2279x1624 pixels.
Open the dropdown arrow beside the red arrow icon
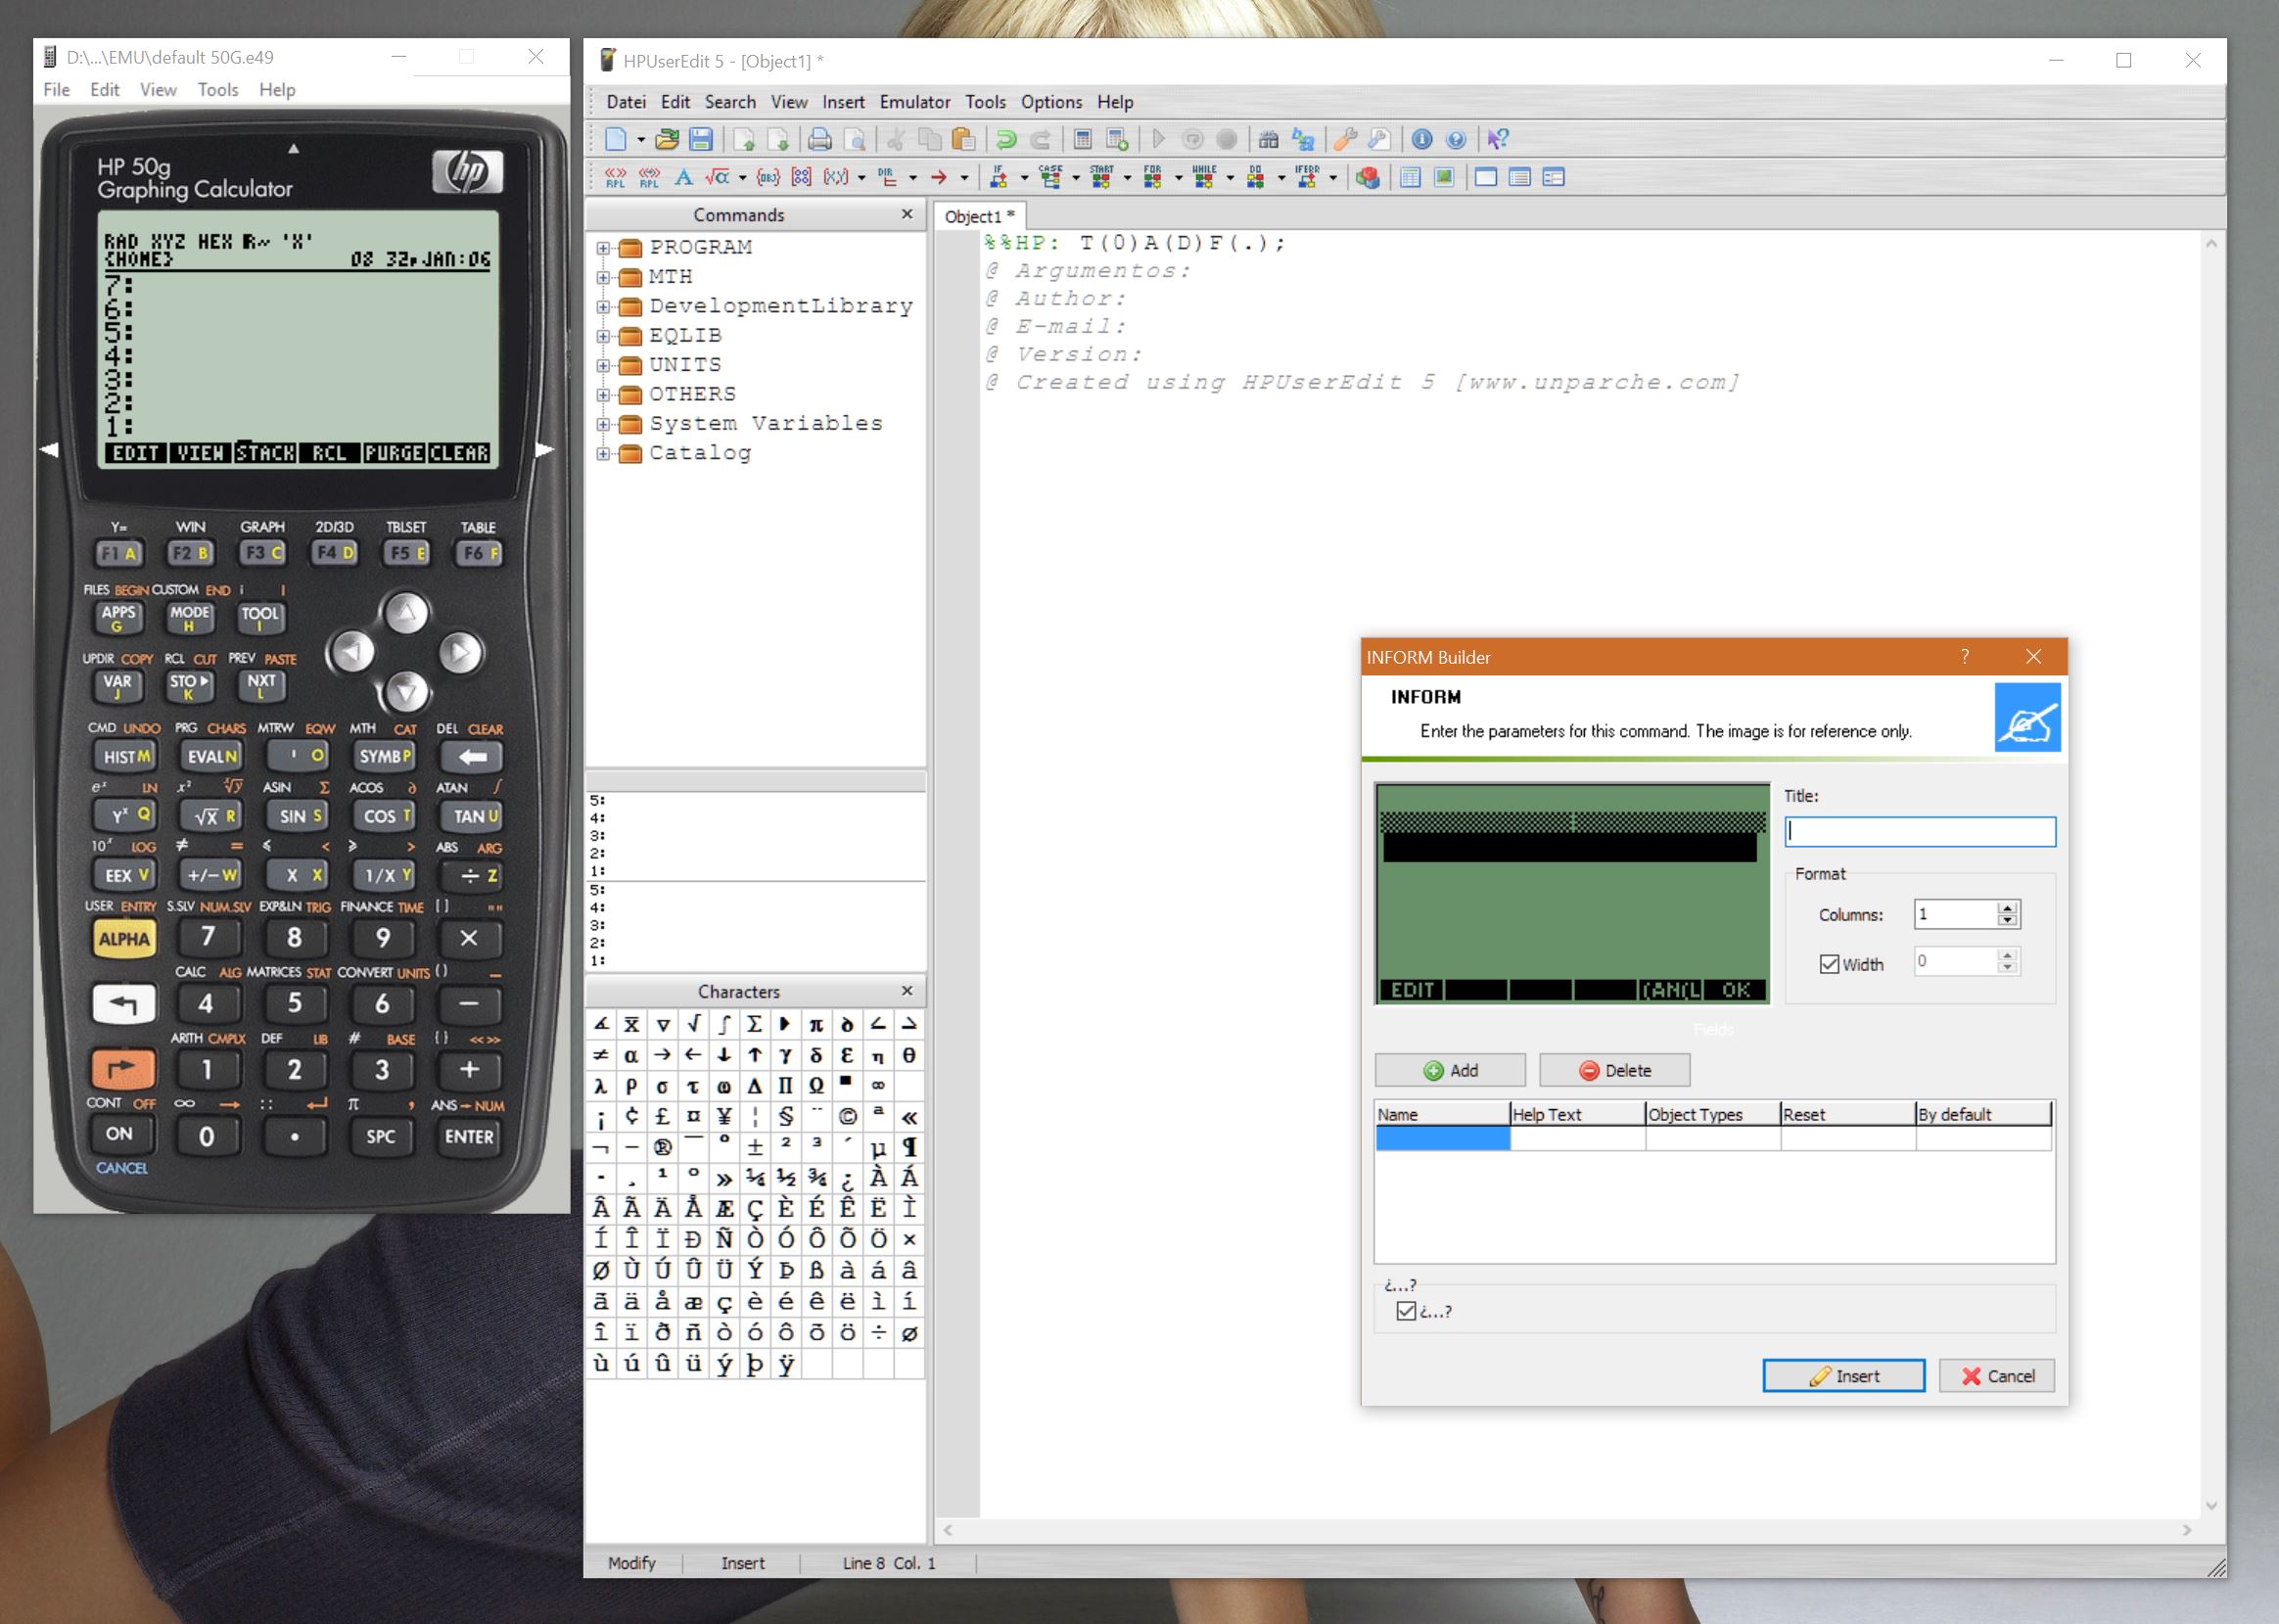pos(964,178)
